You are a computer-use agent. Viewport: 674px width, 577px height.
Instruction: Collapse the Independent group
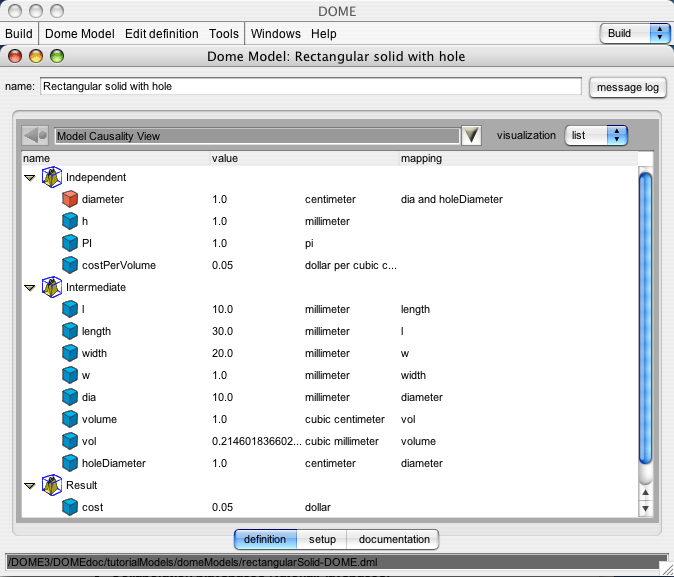pos(30,178)
